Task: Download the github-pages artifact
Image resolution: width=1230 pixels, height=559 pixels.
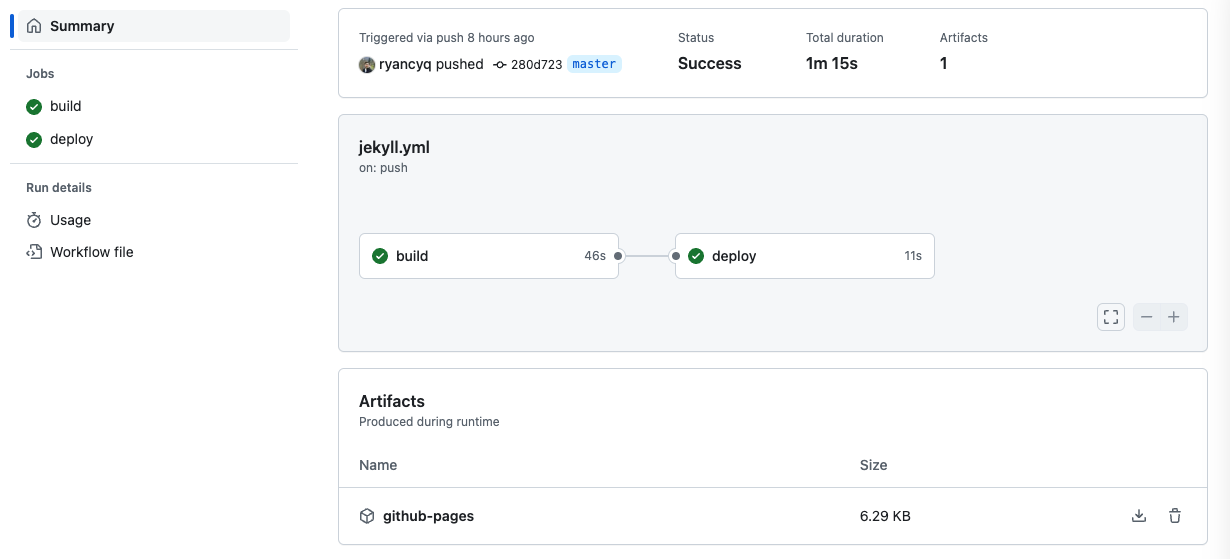Action: pyautogui.click(x=1138, y=516)
